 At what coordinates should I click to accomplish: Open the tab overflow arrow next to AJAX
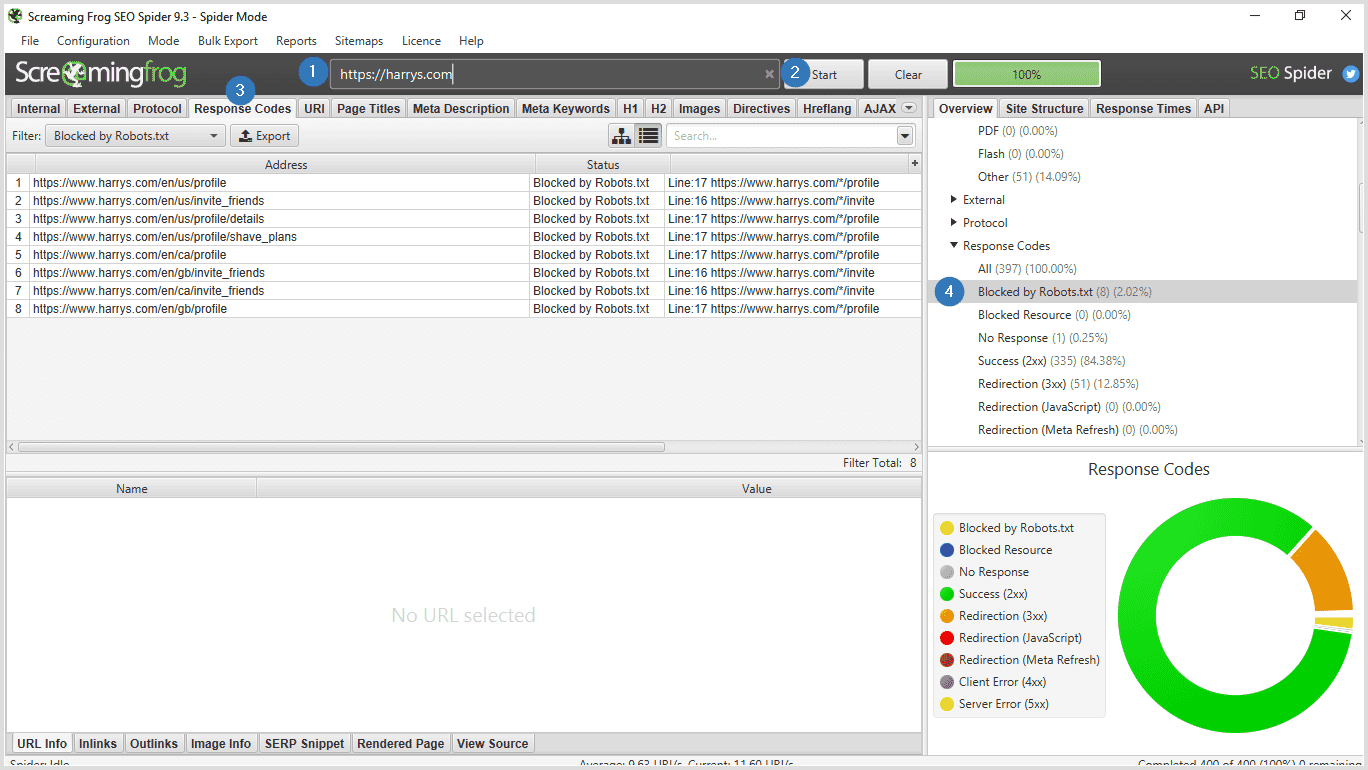click(x=909, y=108)
